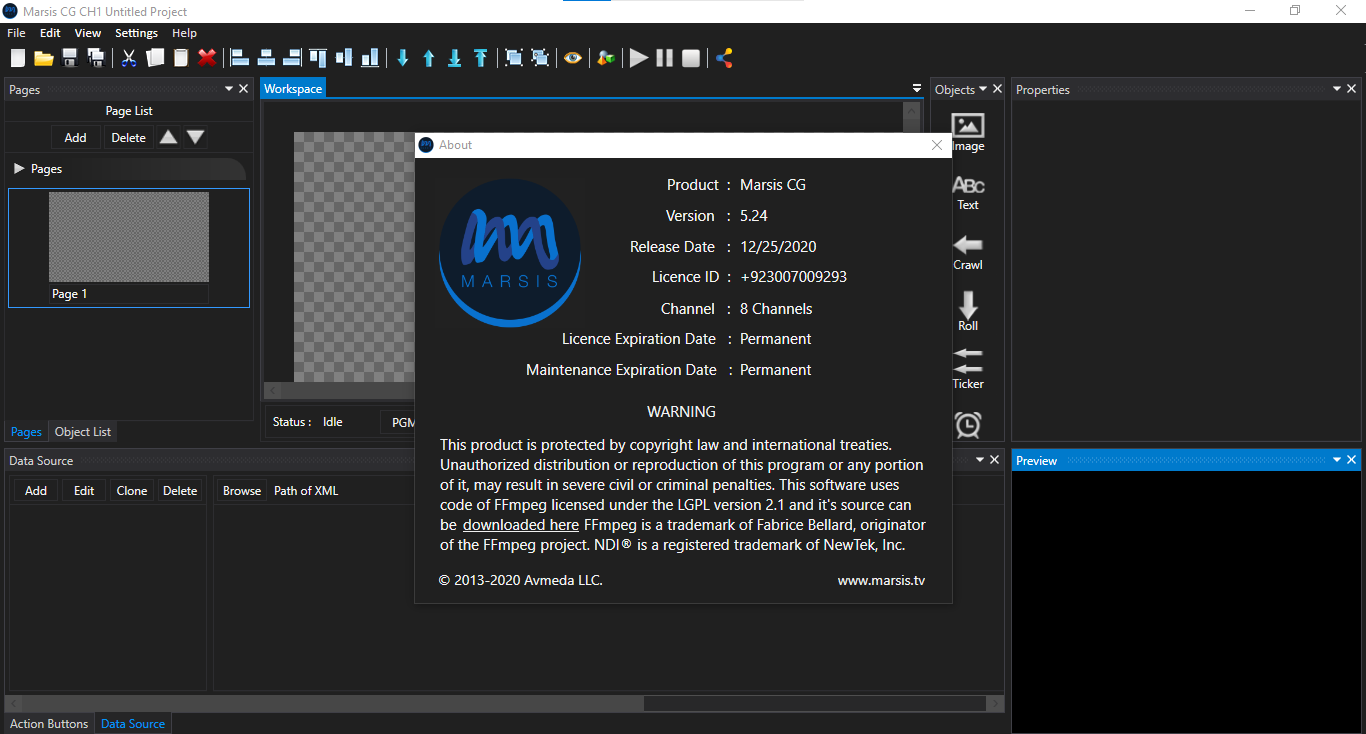1366x734 pixels.
Task: Select the clock object tool
Action: coord(968,425)
